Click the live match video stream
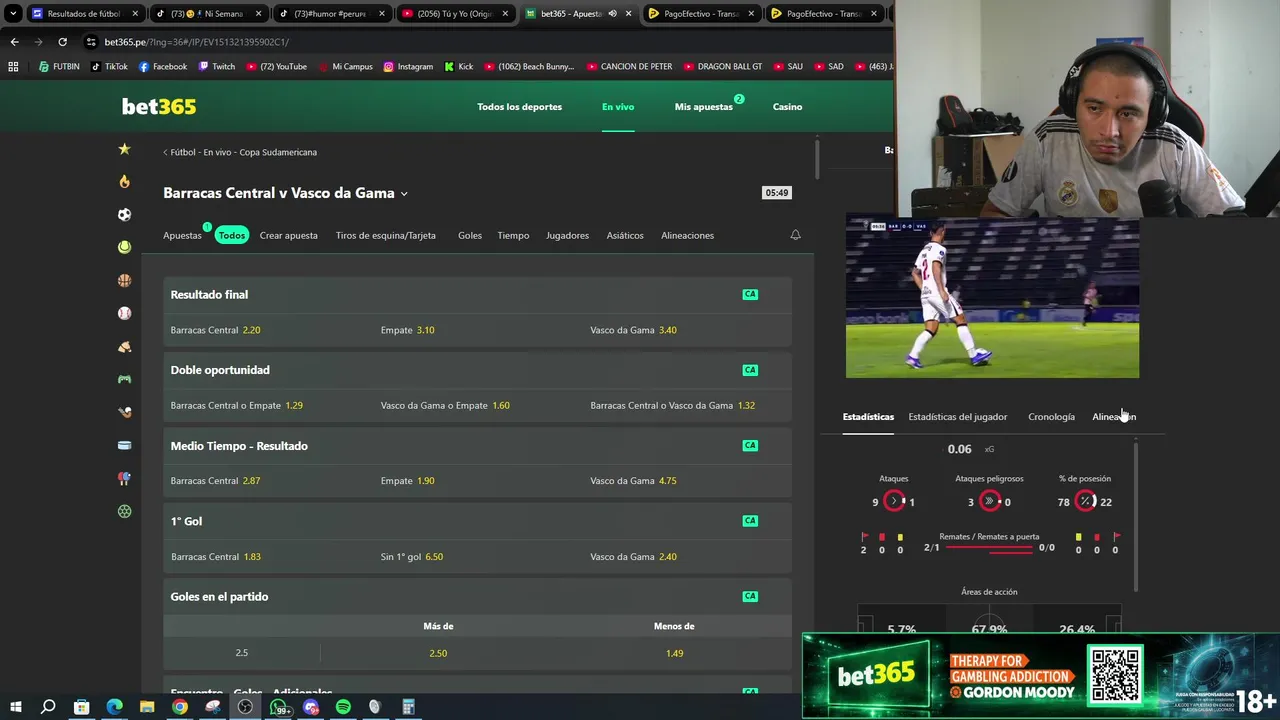The width and height of the screenshot is (1280, 720). point(992,297)
